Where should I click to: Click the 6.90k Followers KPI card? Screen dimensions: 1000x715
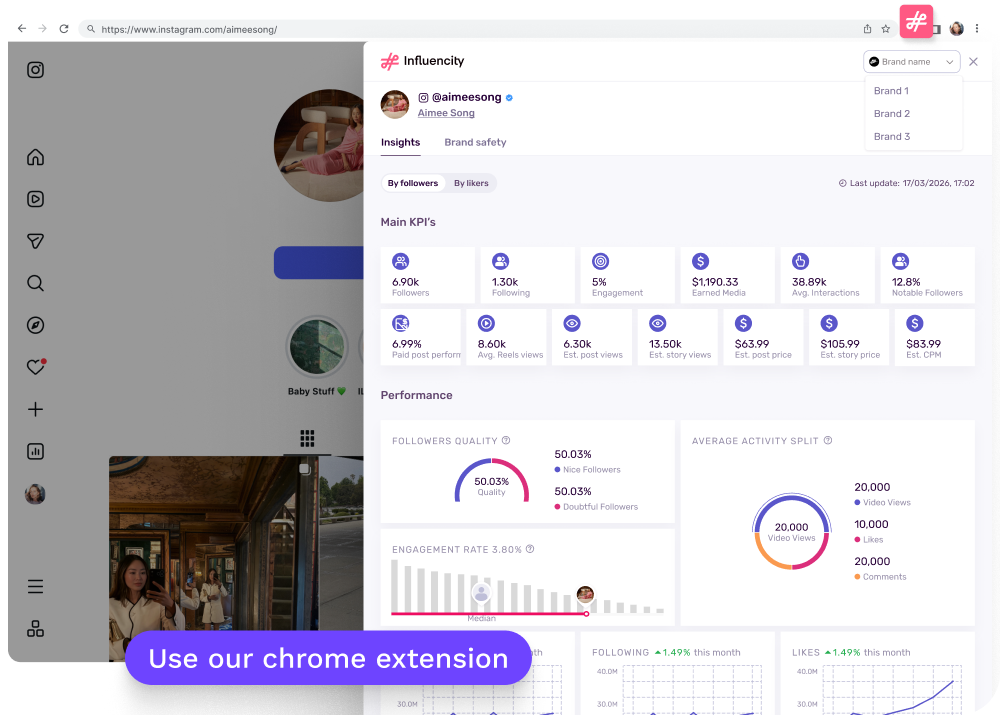coord(427,275)
